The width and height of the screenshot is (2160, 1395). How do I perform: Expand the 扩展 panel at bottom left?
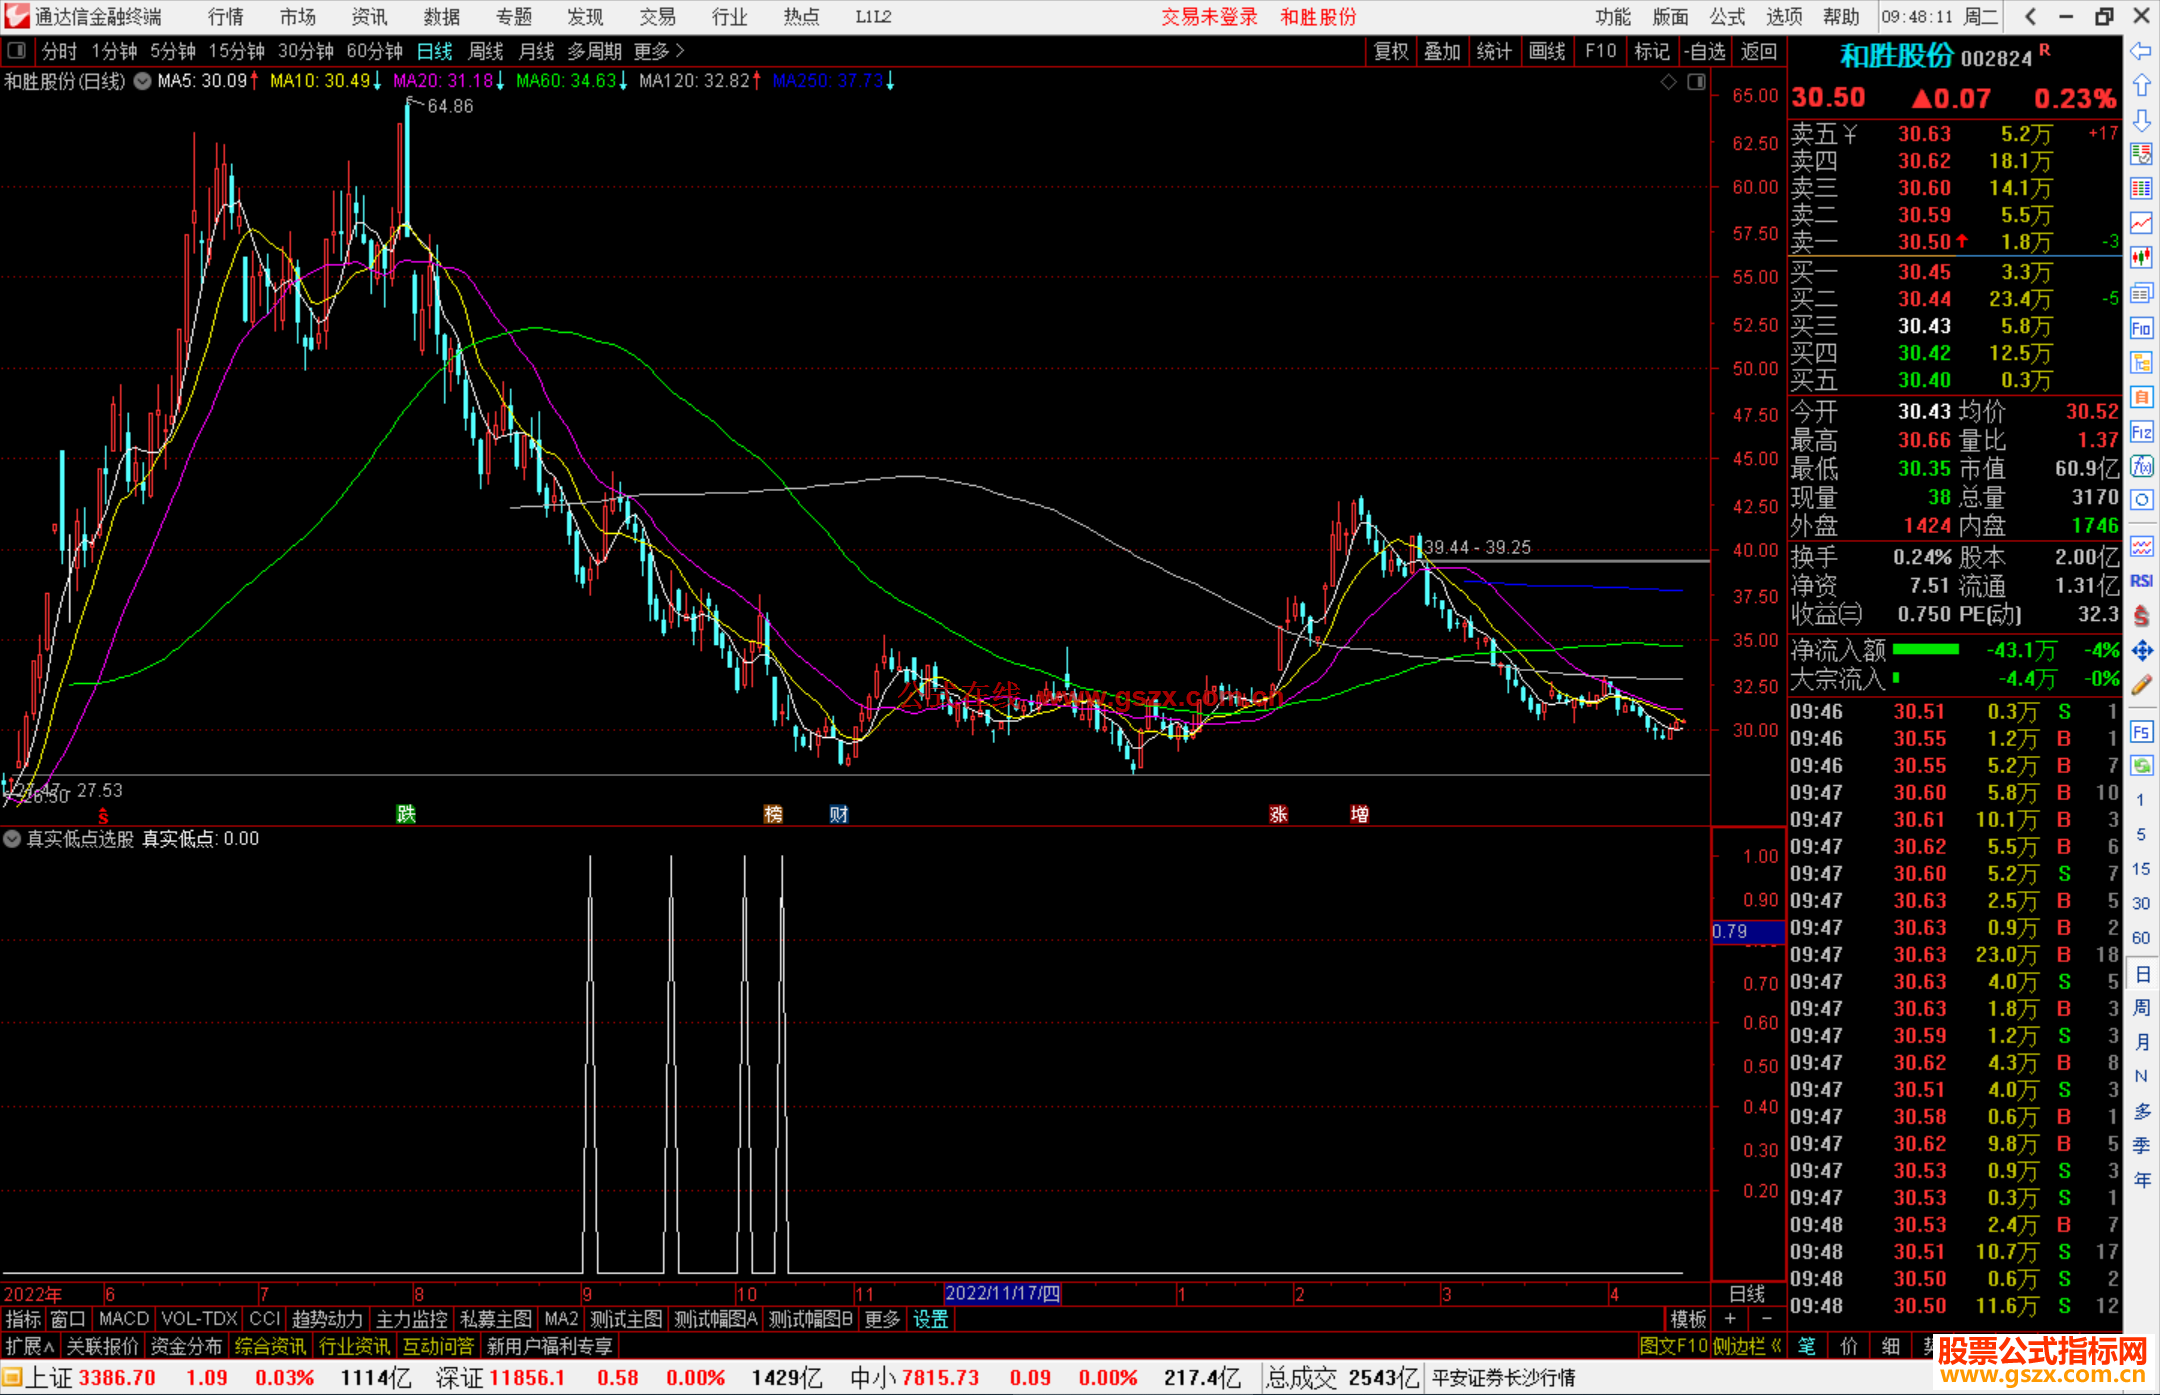point(30,1346)
